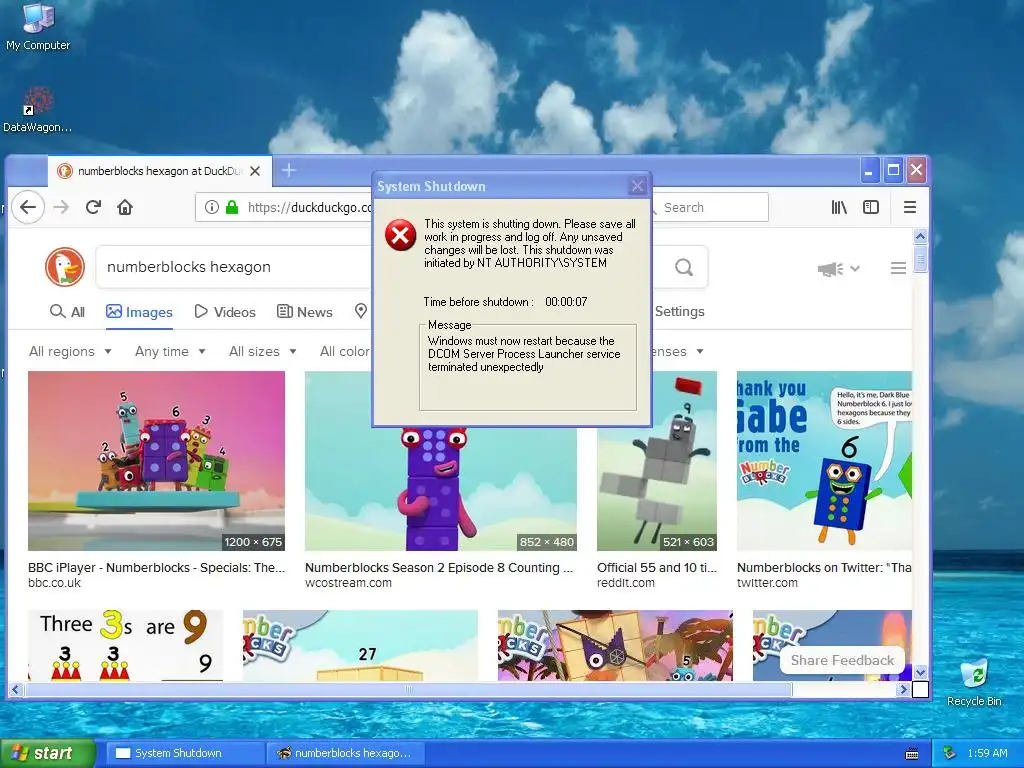Select numberblocks hexagon taskbar button
This screenshot has height=768, width=1024.
click(x=345, y=753)
